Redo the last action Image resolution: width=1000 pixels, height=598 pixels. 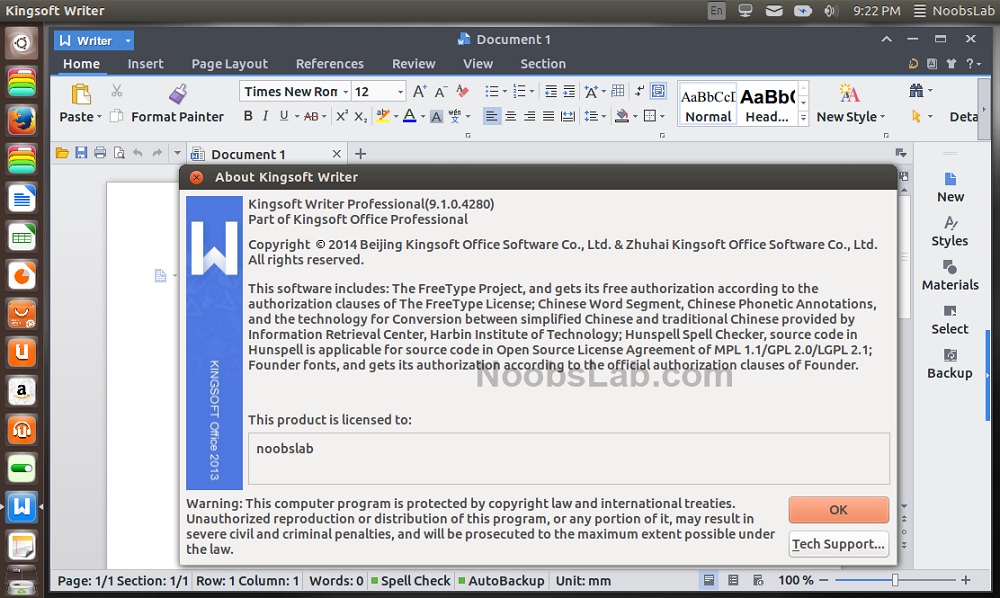pos(157,153)
